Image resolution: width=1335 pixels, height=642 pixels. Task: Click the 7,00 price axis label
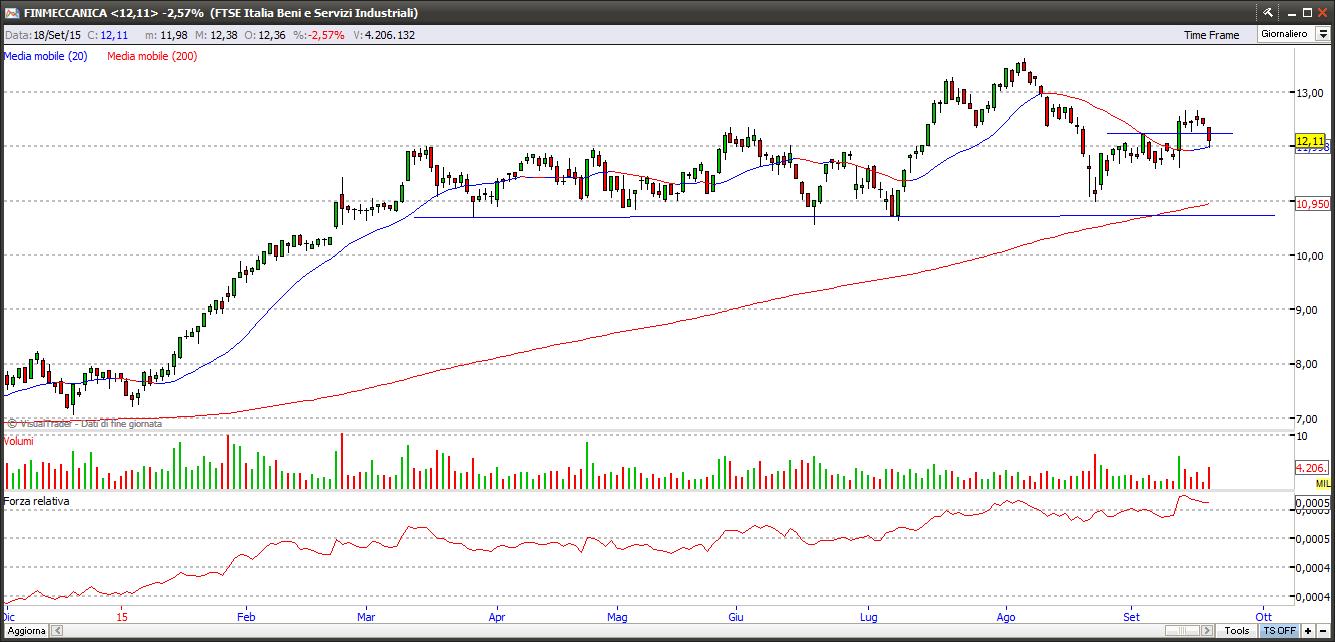(1309, 418)
